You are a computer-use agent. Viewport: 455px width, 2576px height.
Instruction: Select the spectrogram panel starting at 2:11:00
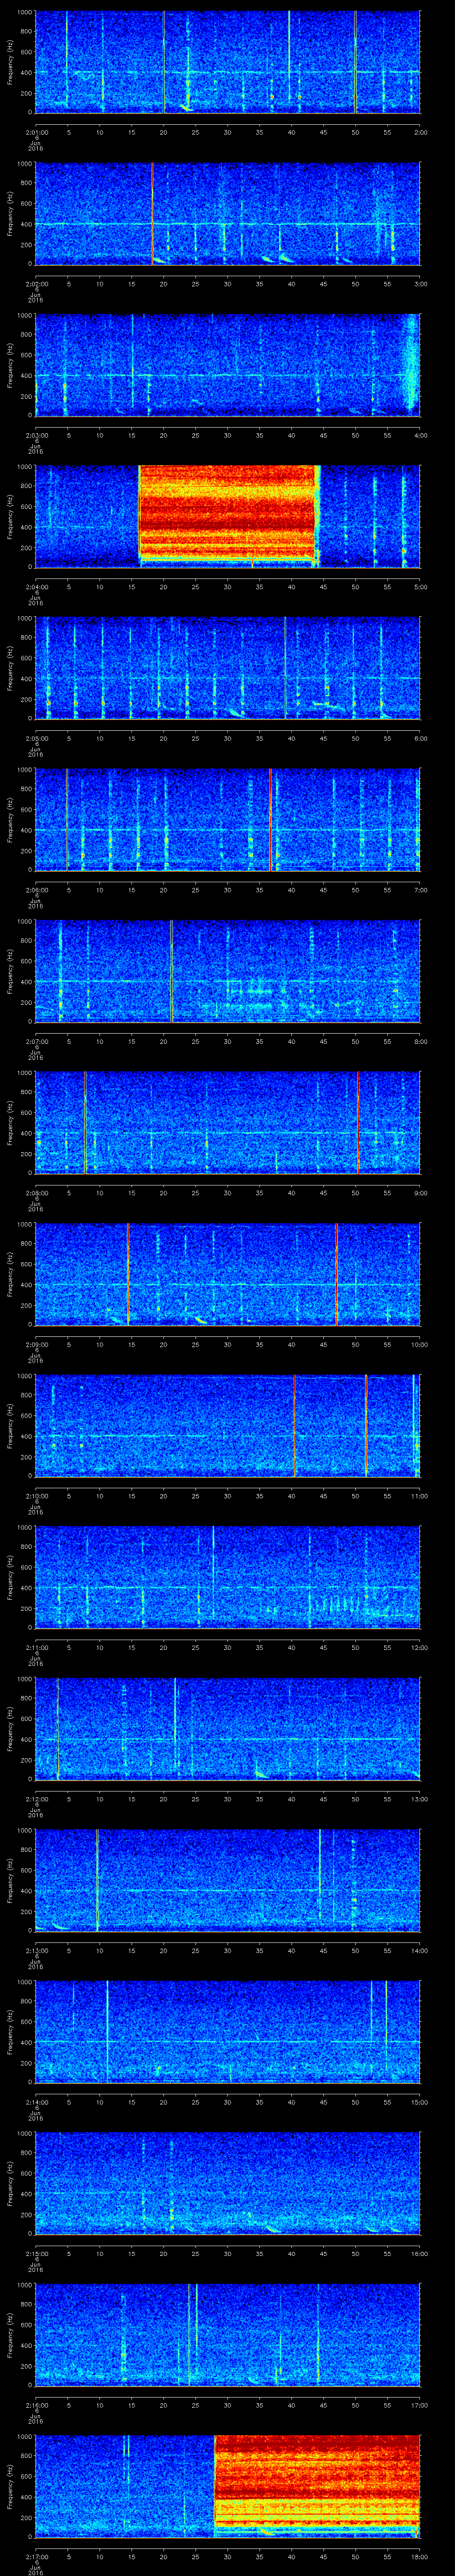click(x=227, y=1576)
